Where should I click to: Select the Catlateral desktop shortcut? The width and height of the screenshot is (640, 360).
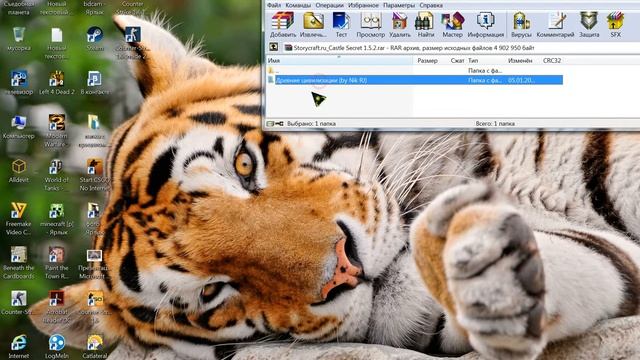pos(95,347)
